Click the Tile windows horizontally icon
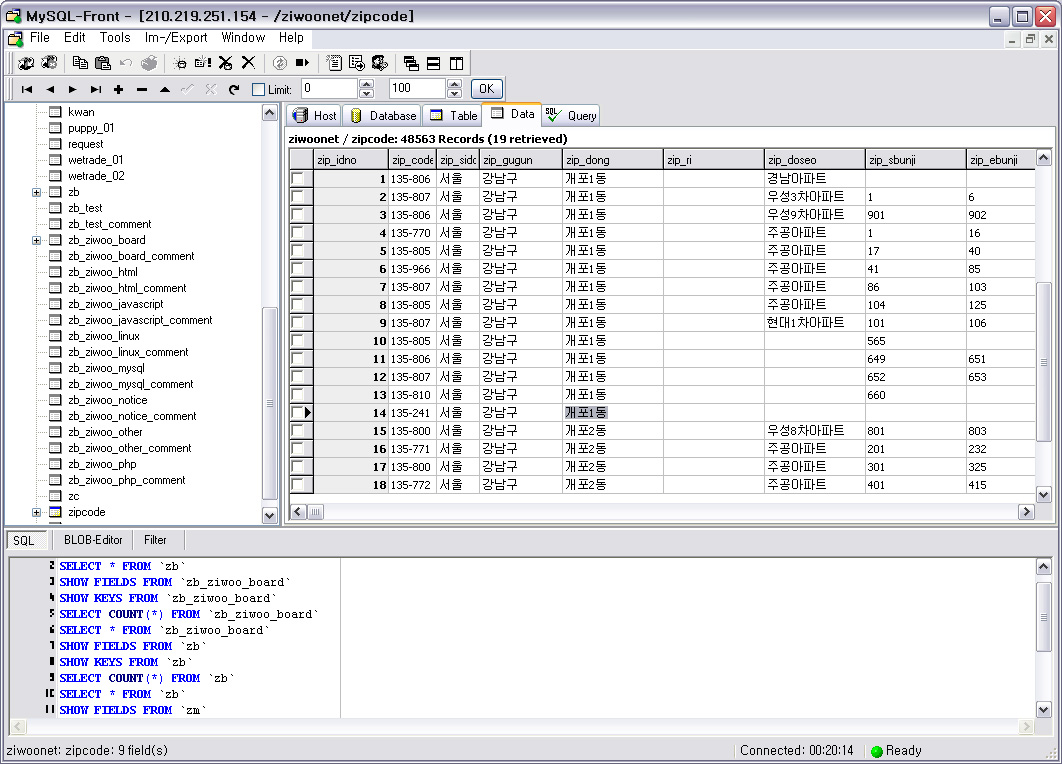Viewport: 1062px width, 764px height. [433, 63]
